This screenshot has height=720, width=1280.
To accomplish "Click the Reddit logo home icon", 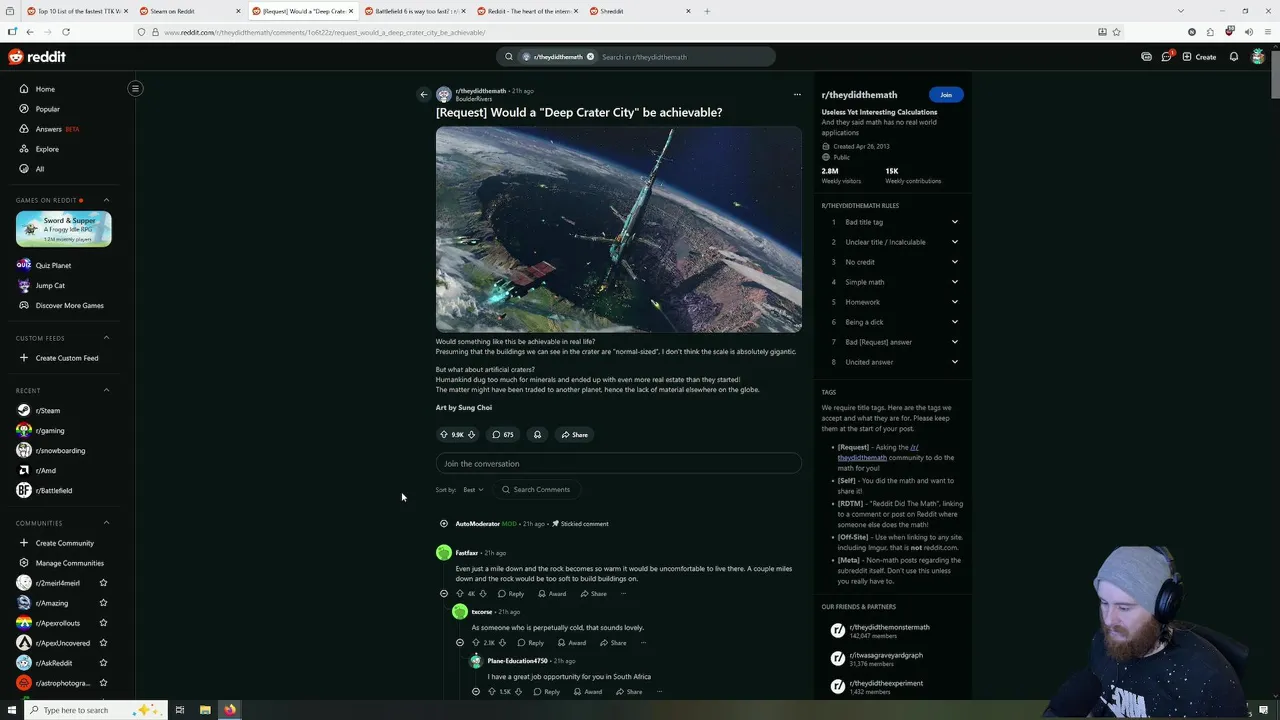I will pyautogui.click(x=37, y=57).
